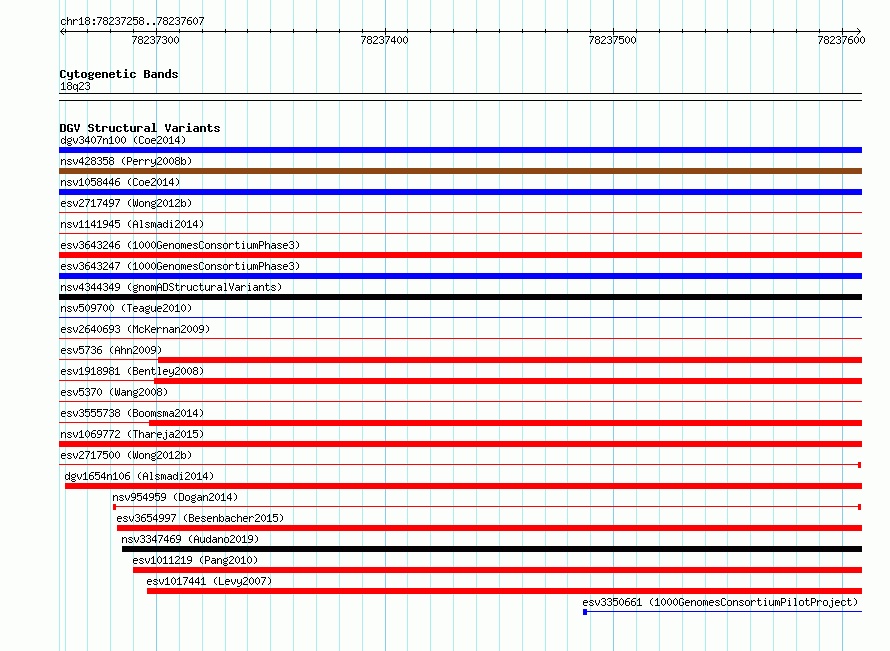Open the nsv509700 (Teague2010) label

click(126, 308)
